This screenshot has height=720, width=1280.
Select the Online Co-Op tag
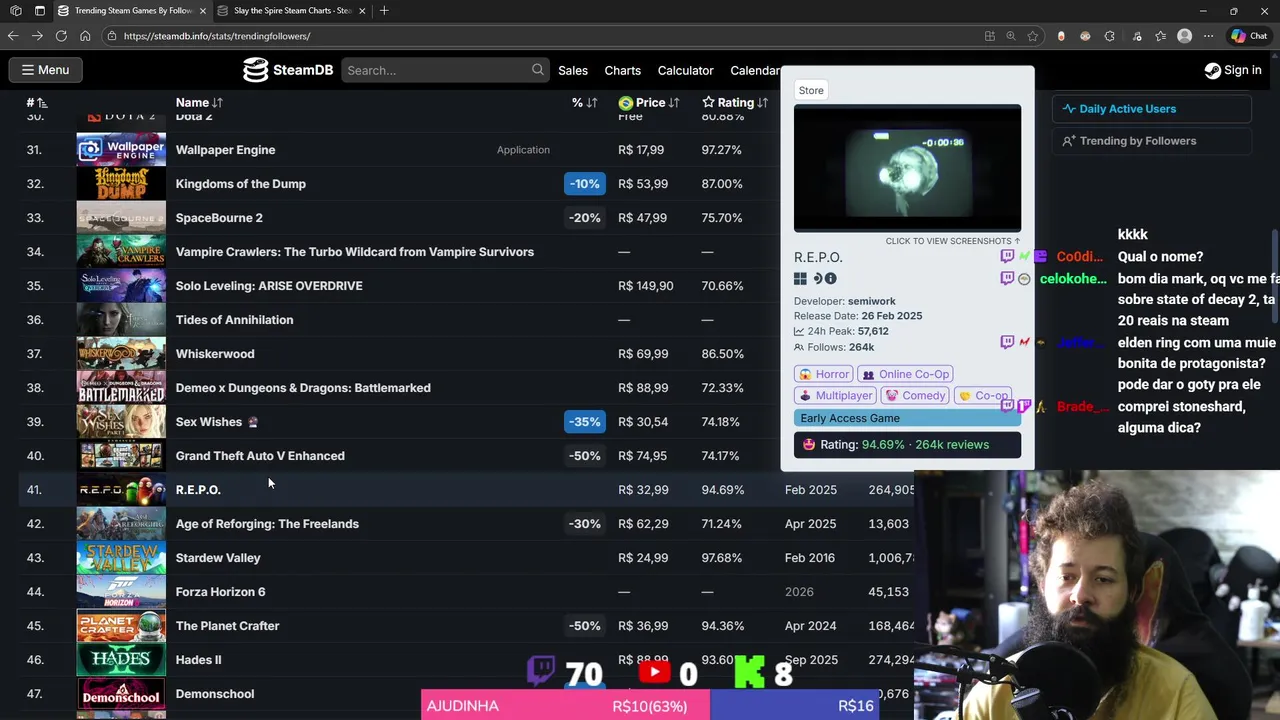point(905,374)
